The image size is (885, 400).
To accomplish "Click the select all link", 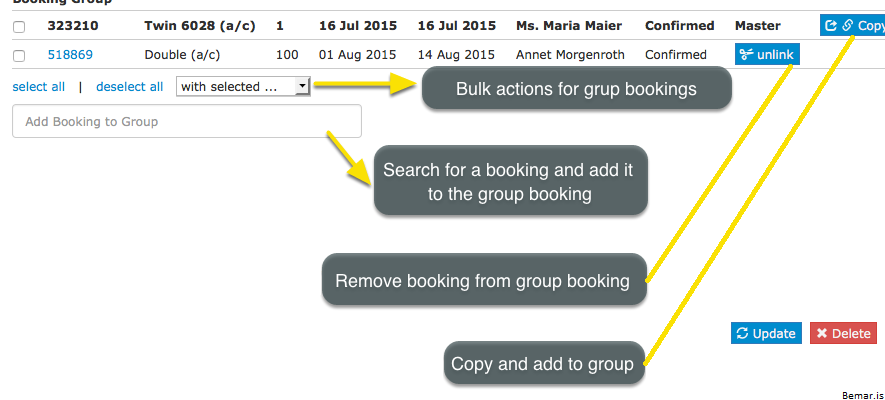I will click(x=38, y=87).
